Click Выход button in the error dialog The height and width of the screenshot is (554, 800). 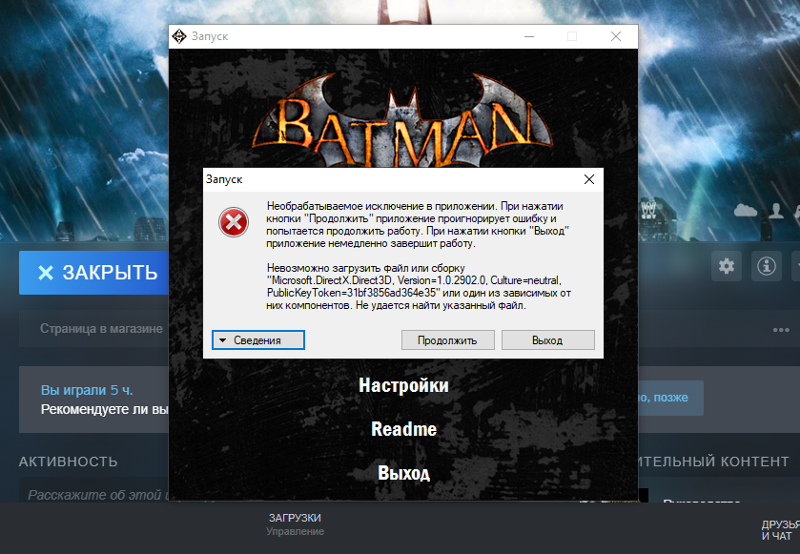click(x=547, y=340)
